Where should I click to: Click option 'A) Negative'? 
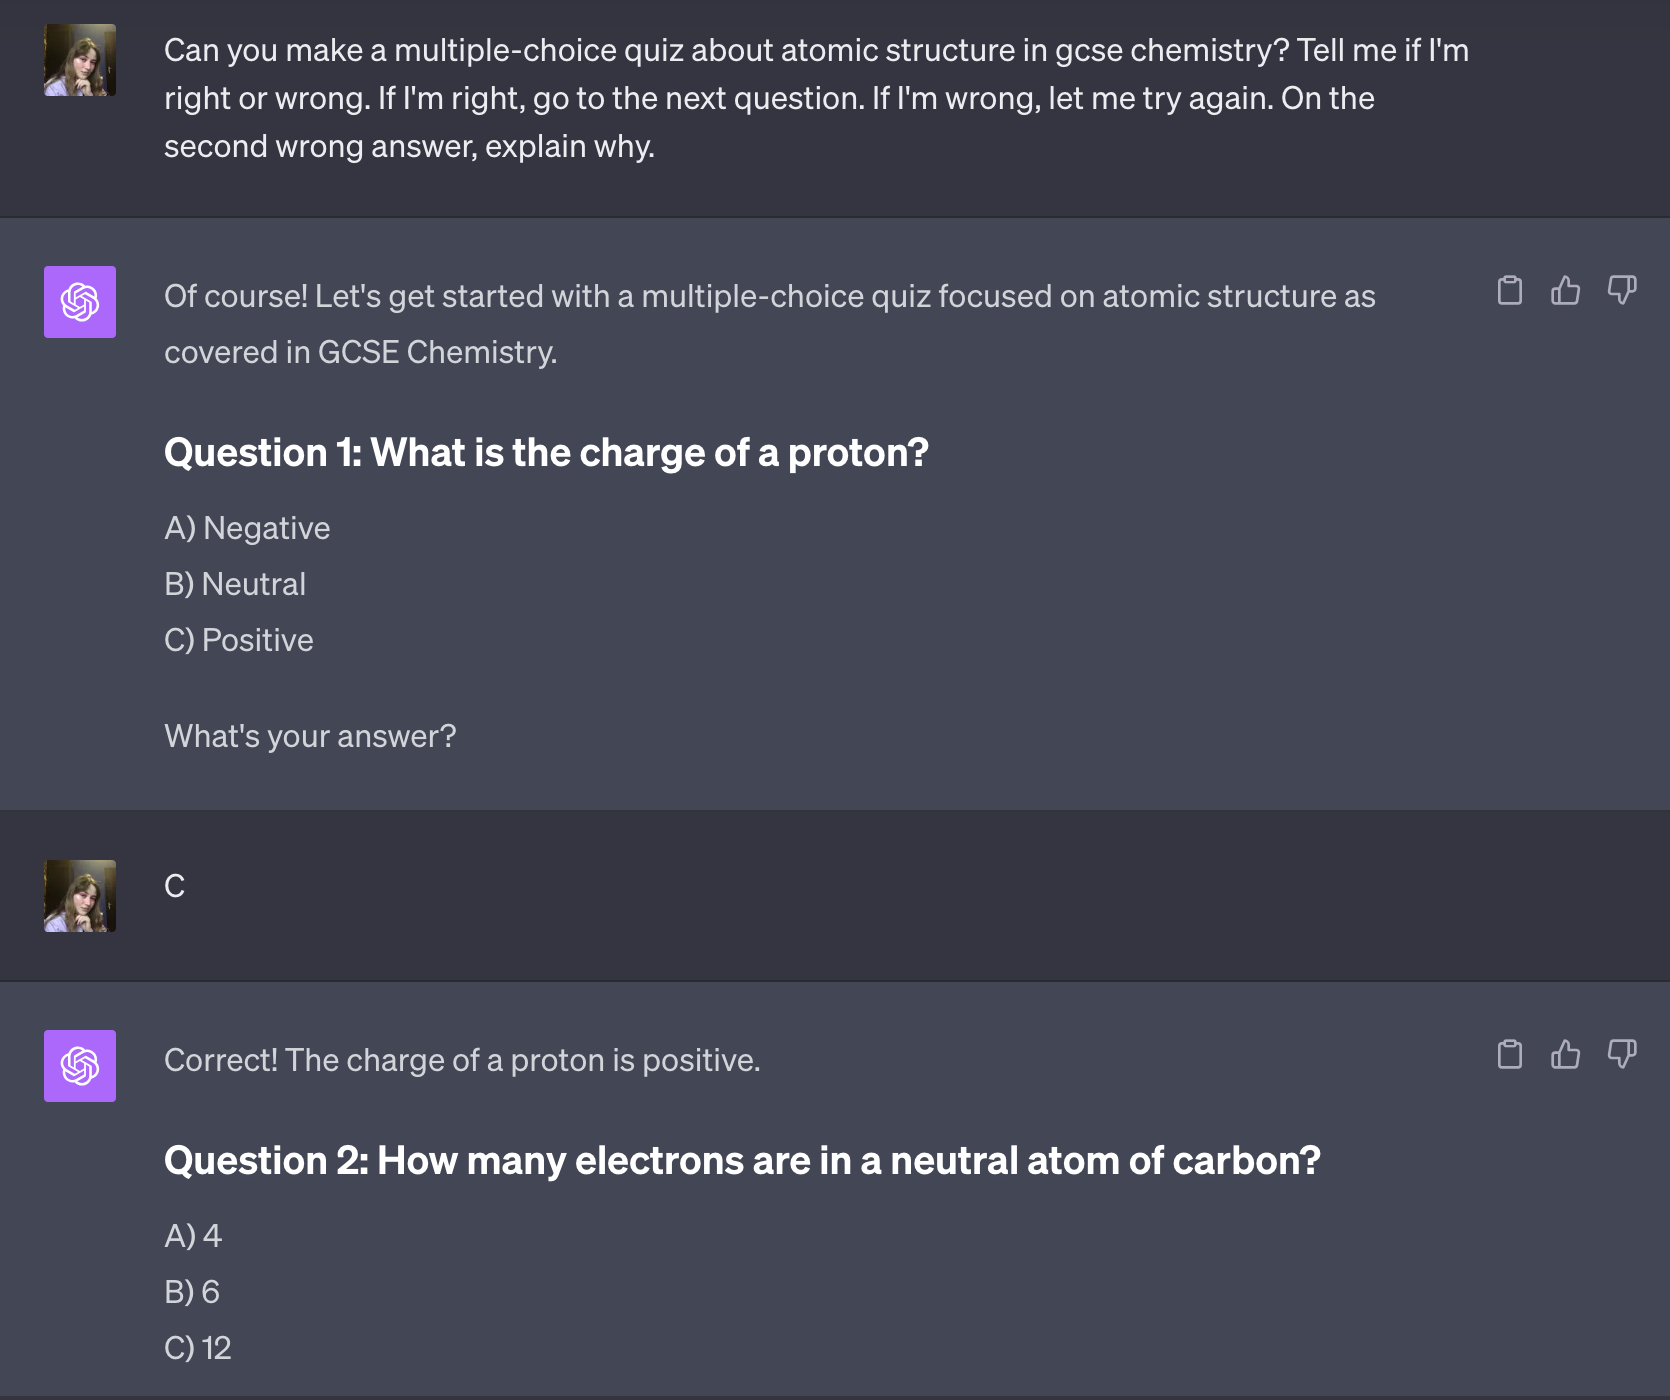tap(247, 528)
